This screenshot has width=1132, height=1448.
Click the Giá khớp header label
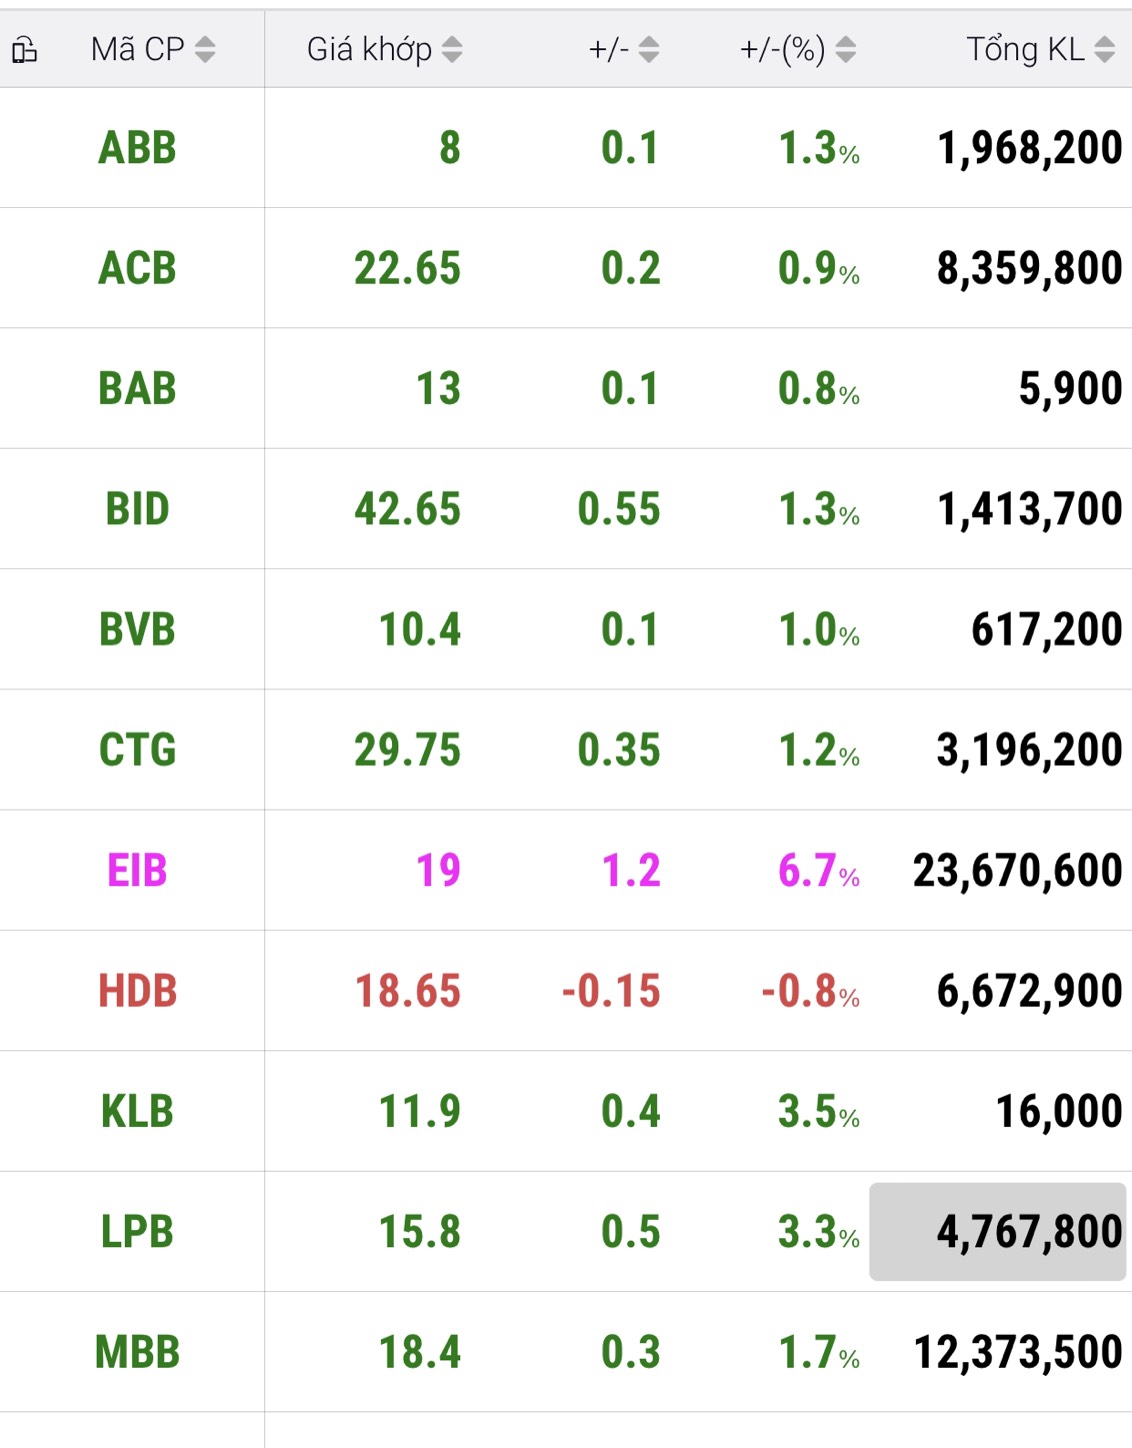click(369, 49)
